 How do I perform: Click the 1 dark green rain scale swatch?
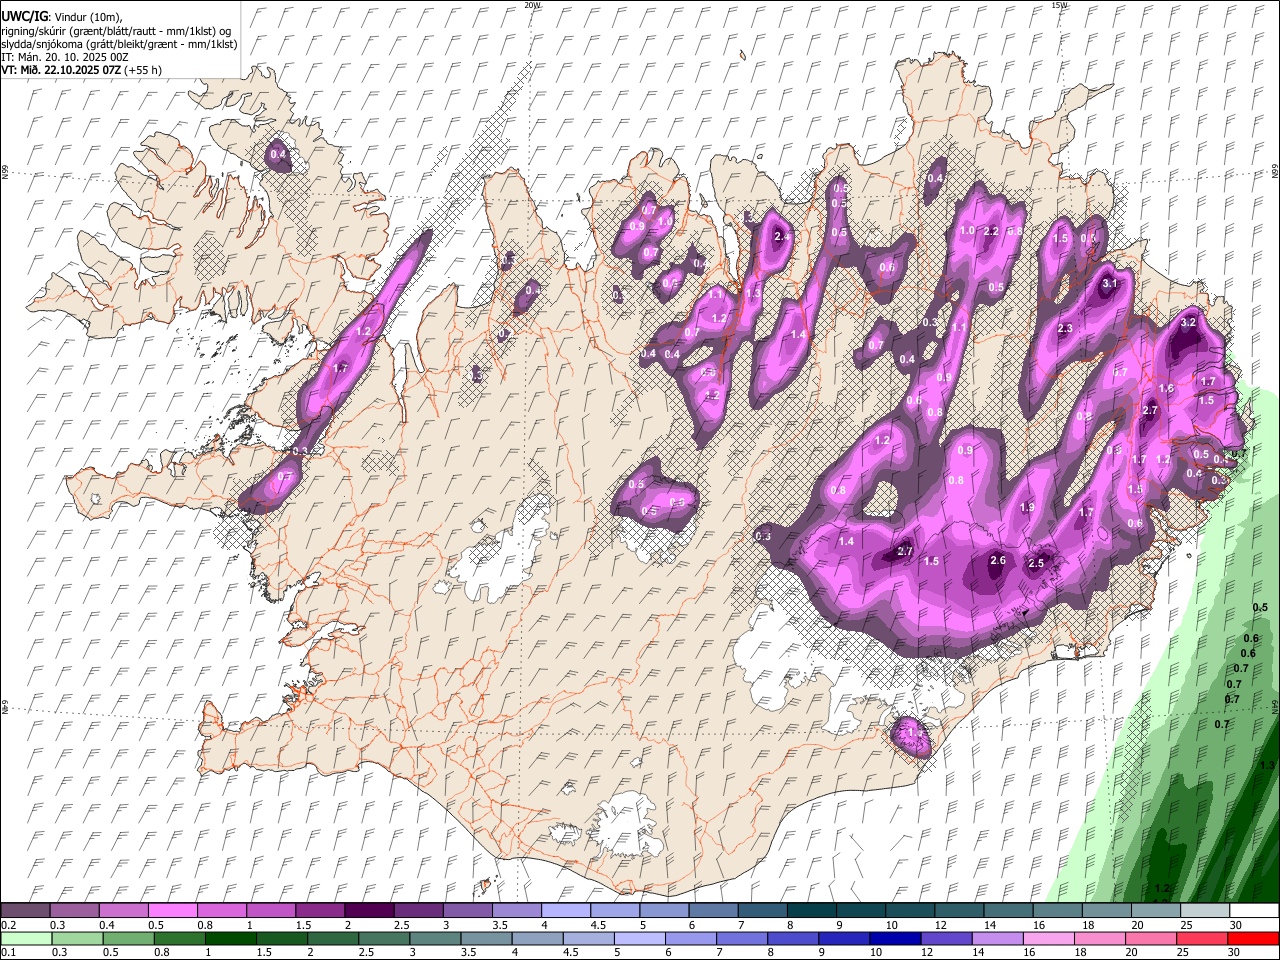[x=230, y=938]
